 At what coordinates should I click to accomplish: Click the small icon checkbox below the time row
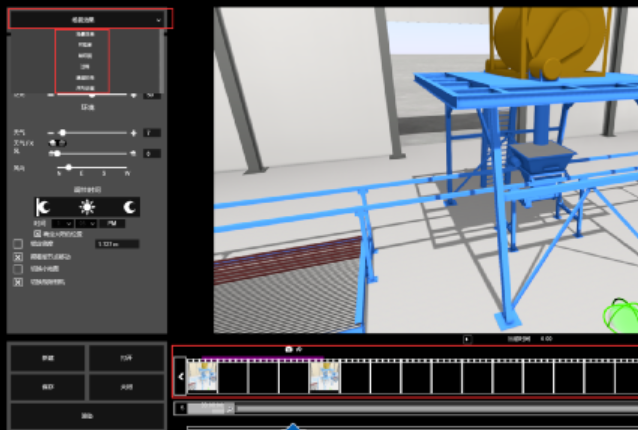tap(37, 234)
